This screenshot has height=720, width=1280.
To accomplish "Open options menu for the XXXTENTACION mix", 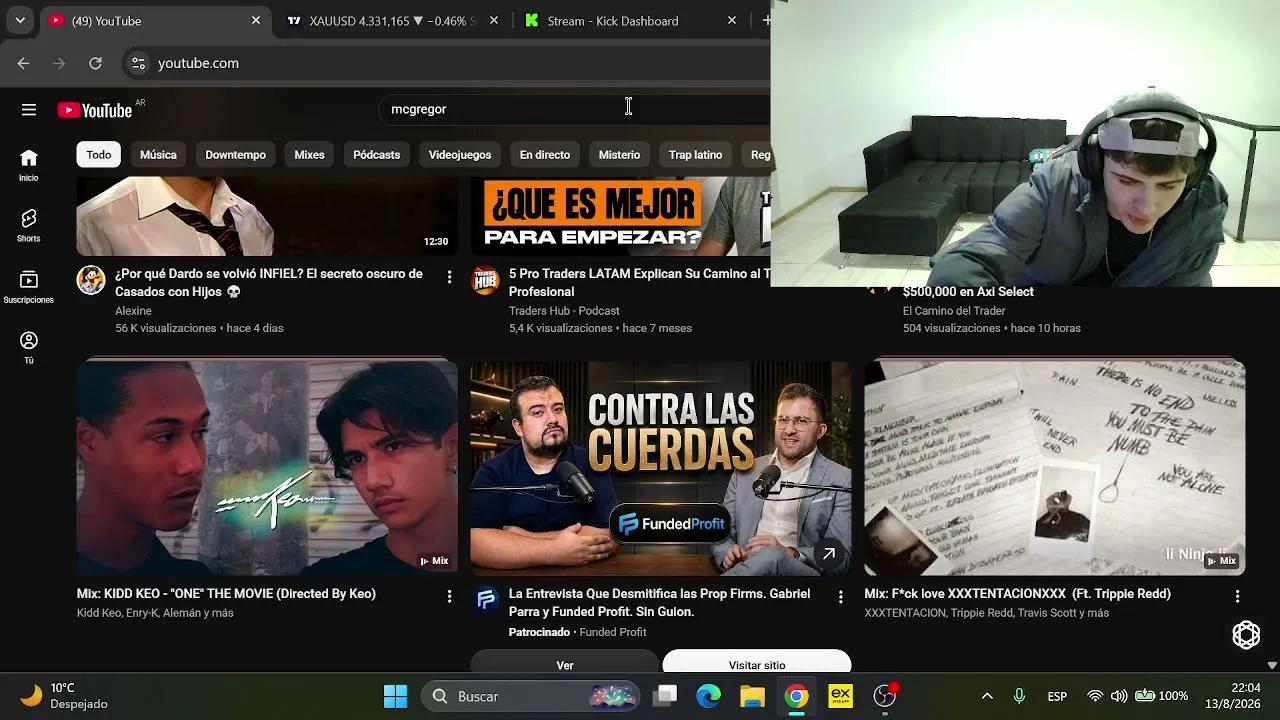I will [1237, 596].
